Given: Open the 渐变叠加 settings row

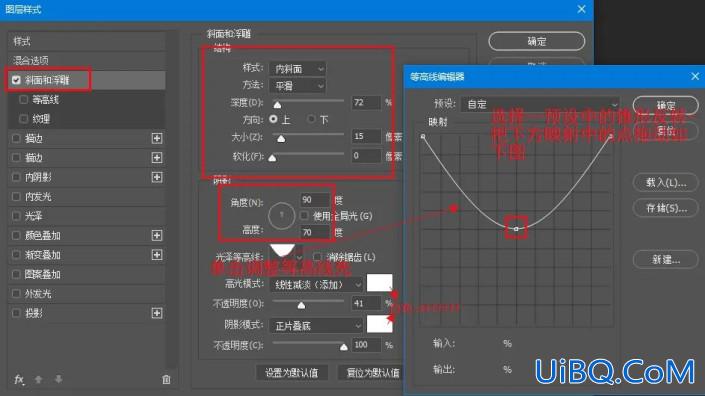Looking at the screenshot, I should click(x=86, y=255).
